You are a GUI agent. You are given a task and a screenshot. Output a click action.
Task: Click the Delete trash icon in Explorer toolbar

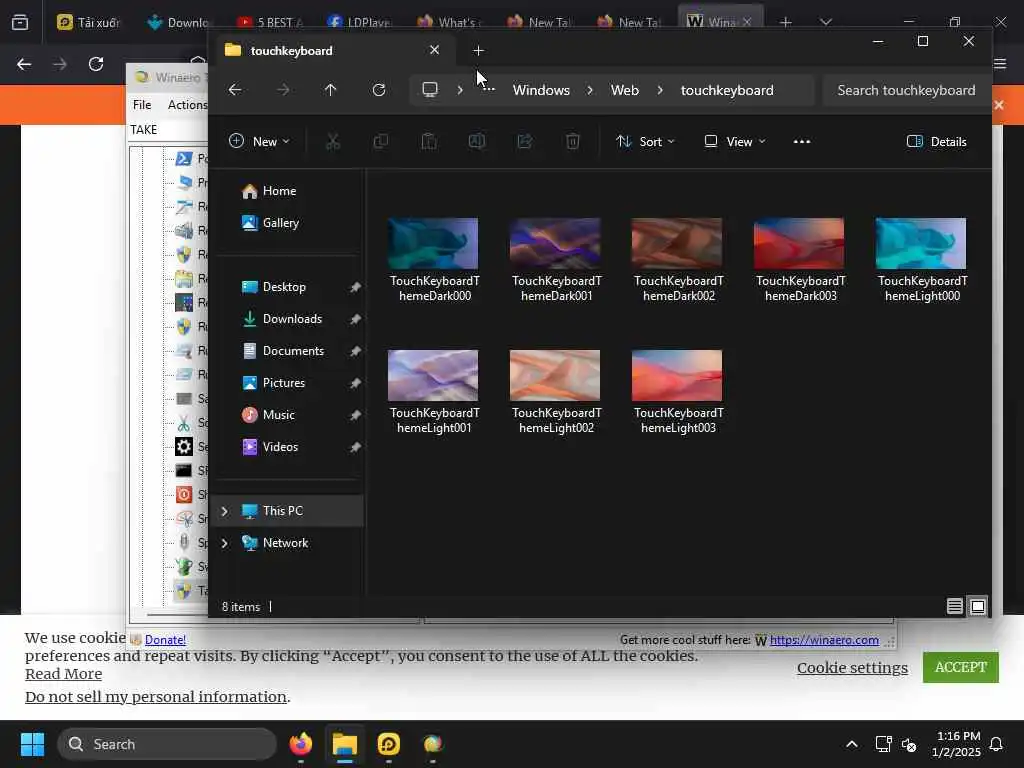(x=573, y=141)
